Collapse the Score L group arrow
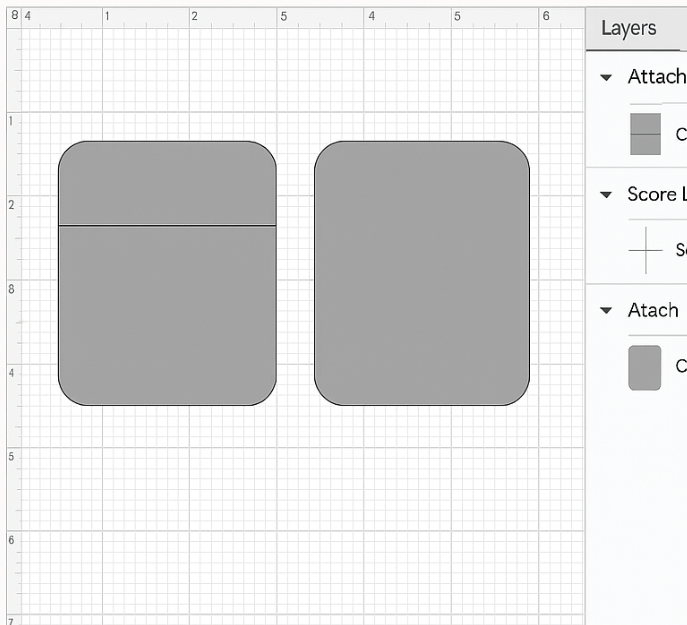This screenshot has height=625, width=687. pos(606,195)
